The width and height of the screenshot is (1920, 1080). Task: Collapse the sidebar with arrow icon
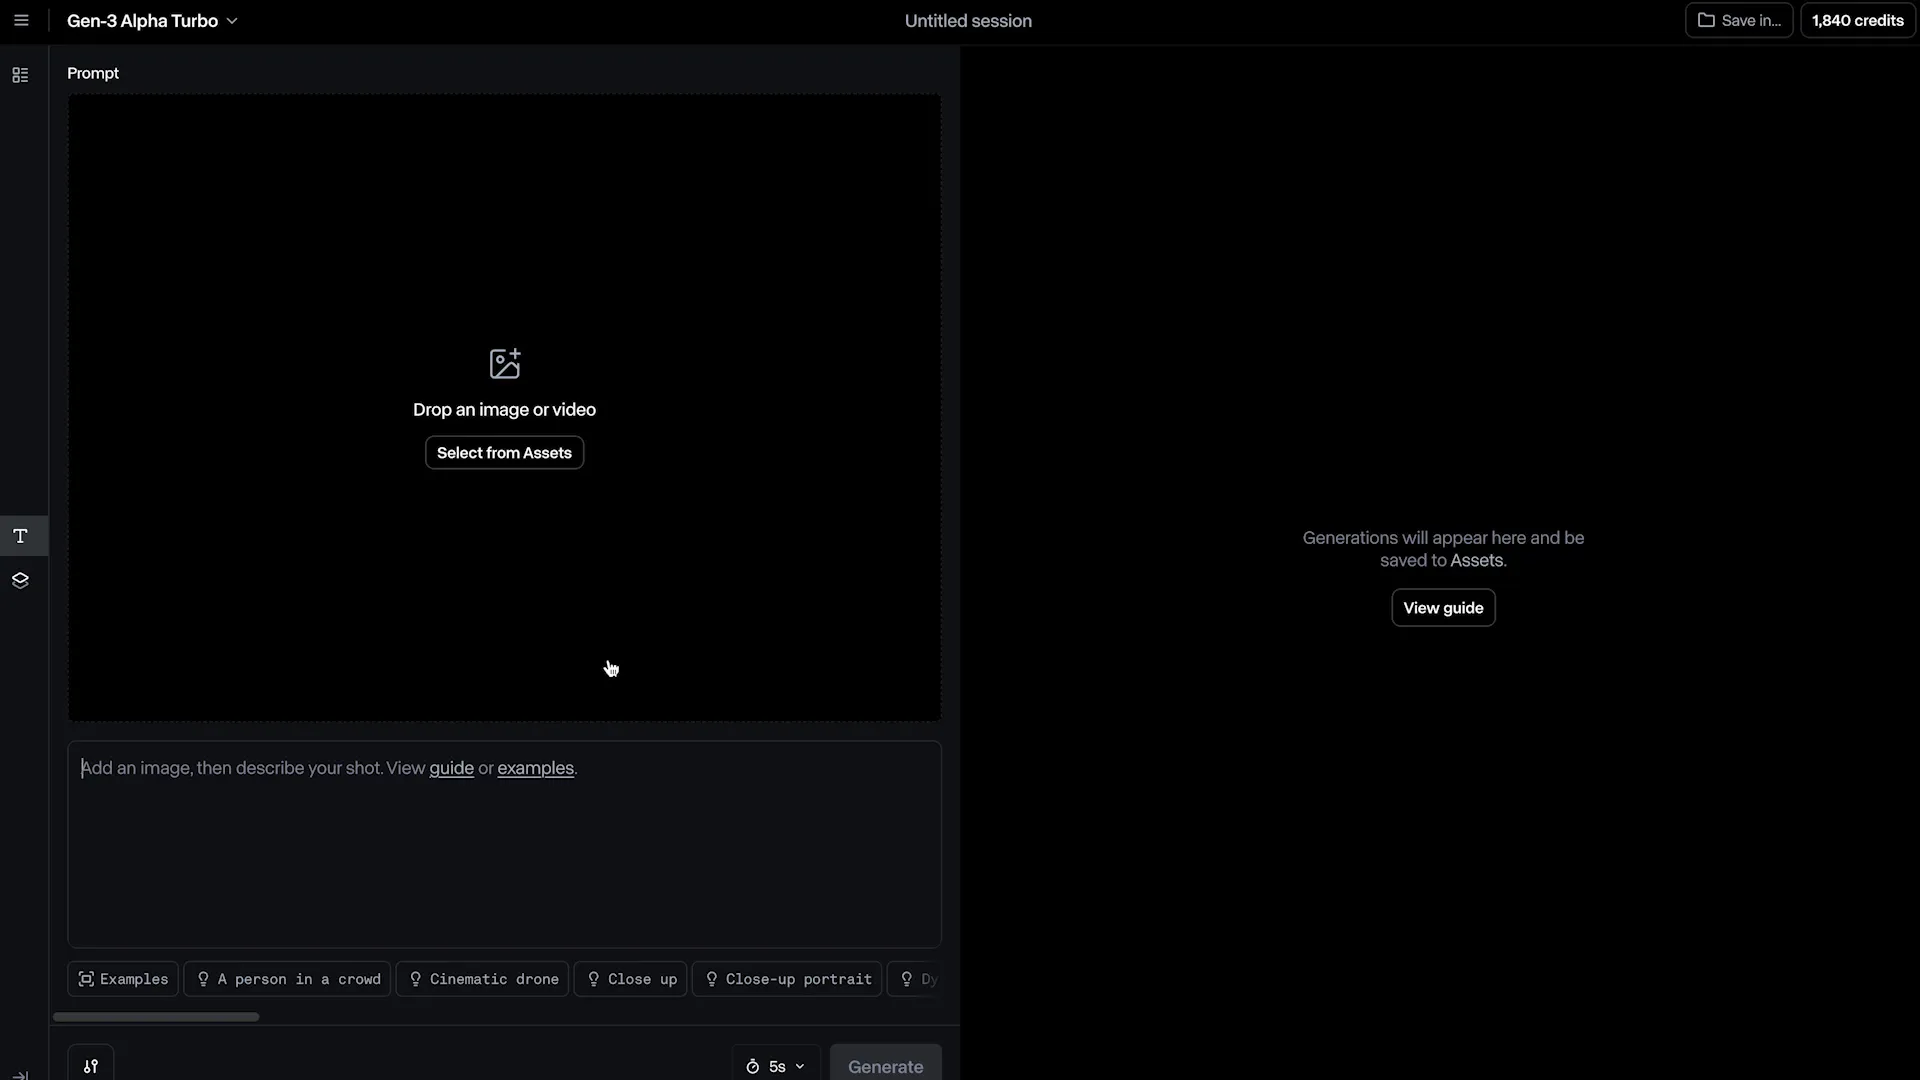[20, 1075]
